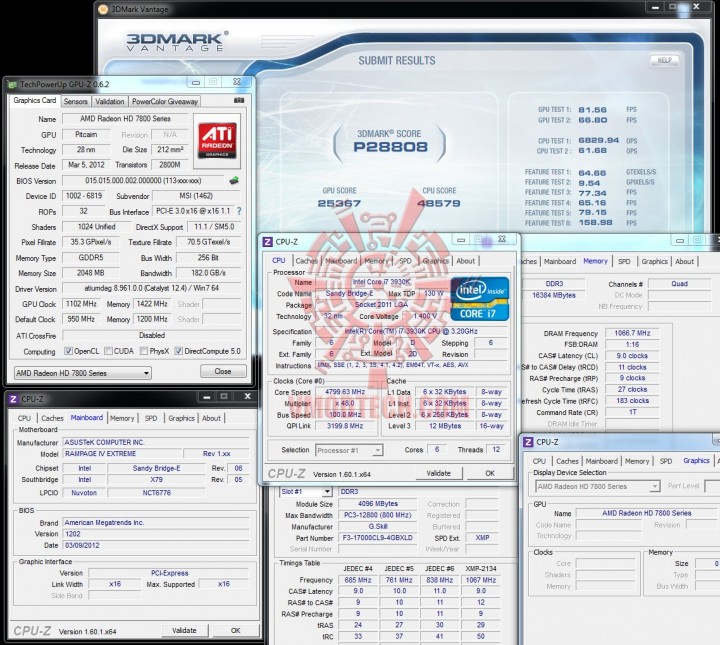Click the Memory Size 2048 MB field
Viewport: 720px width, 645px height.
90,273
